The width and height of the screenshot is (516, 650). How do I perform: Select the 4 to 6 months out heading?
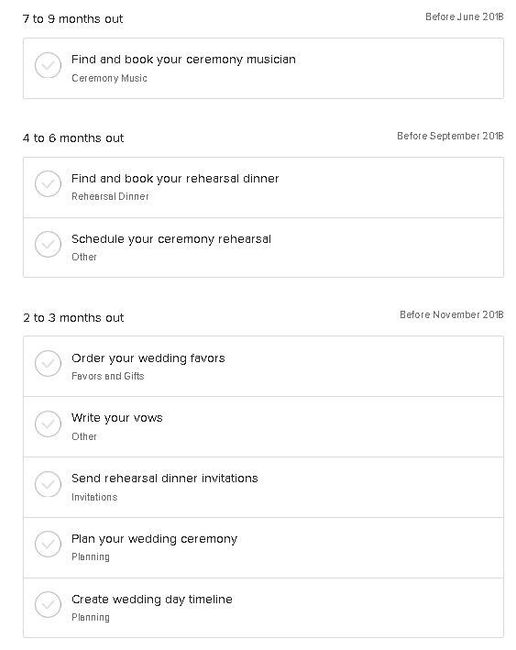point(73,138)
